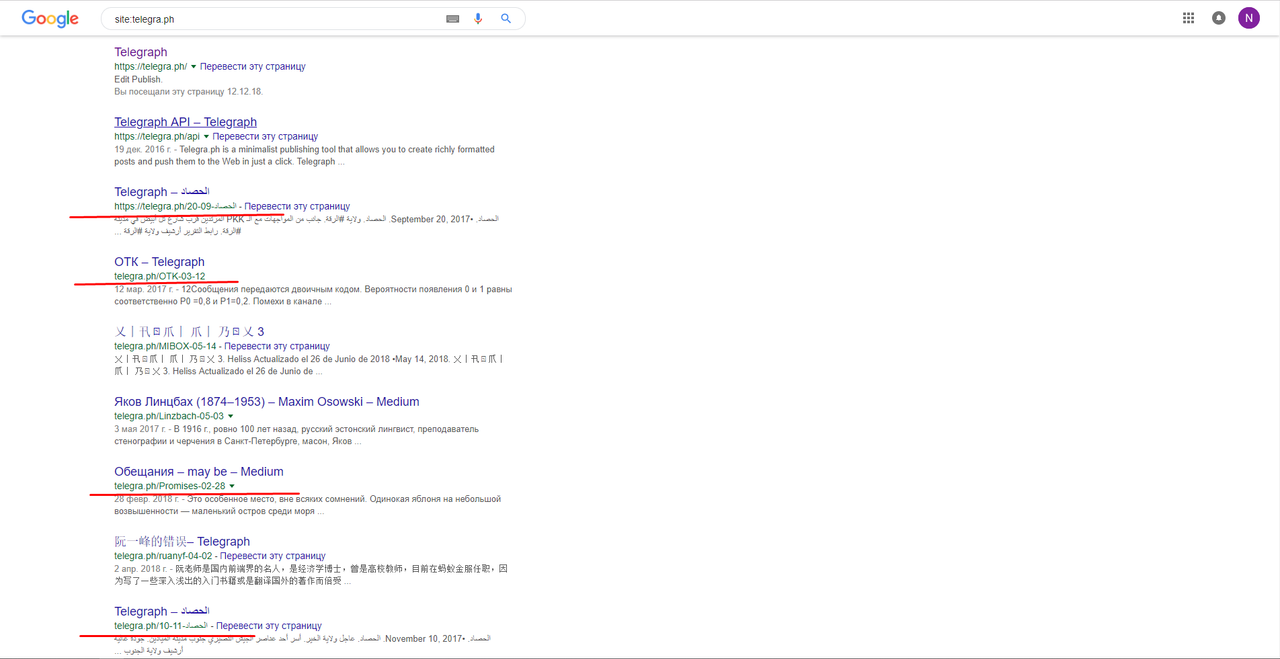Open the MIBOX result title with 3
1280x659 pixels.
(x=189, y=332)
